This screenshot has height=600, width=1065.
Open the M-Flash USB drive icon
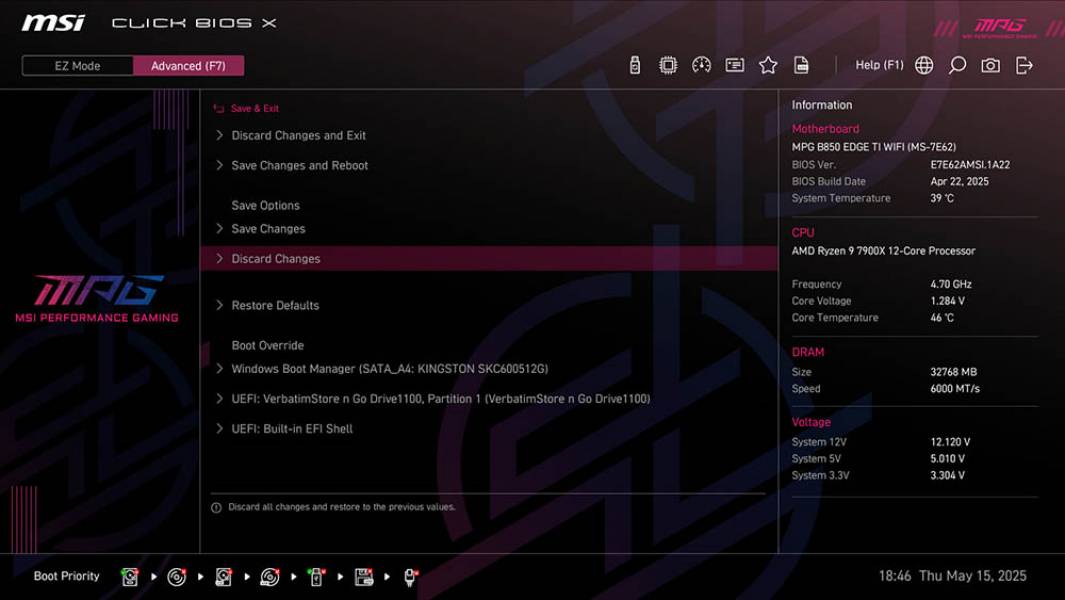click(x=634, y=65)
